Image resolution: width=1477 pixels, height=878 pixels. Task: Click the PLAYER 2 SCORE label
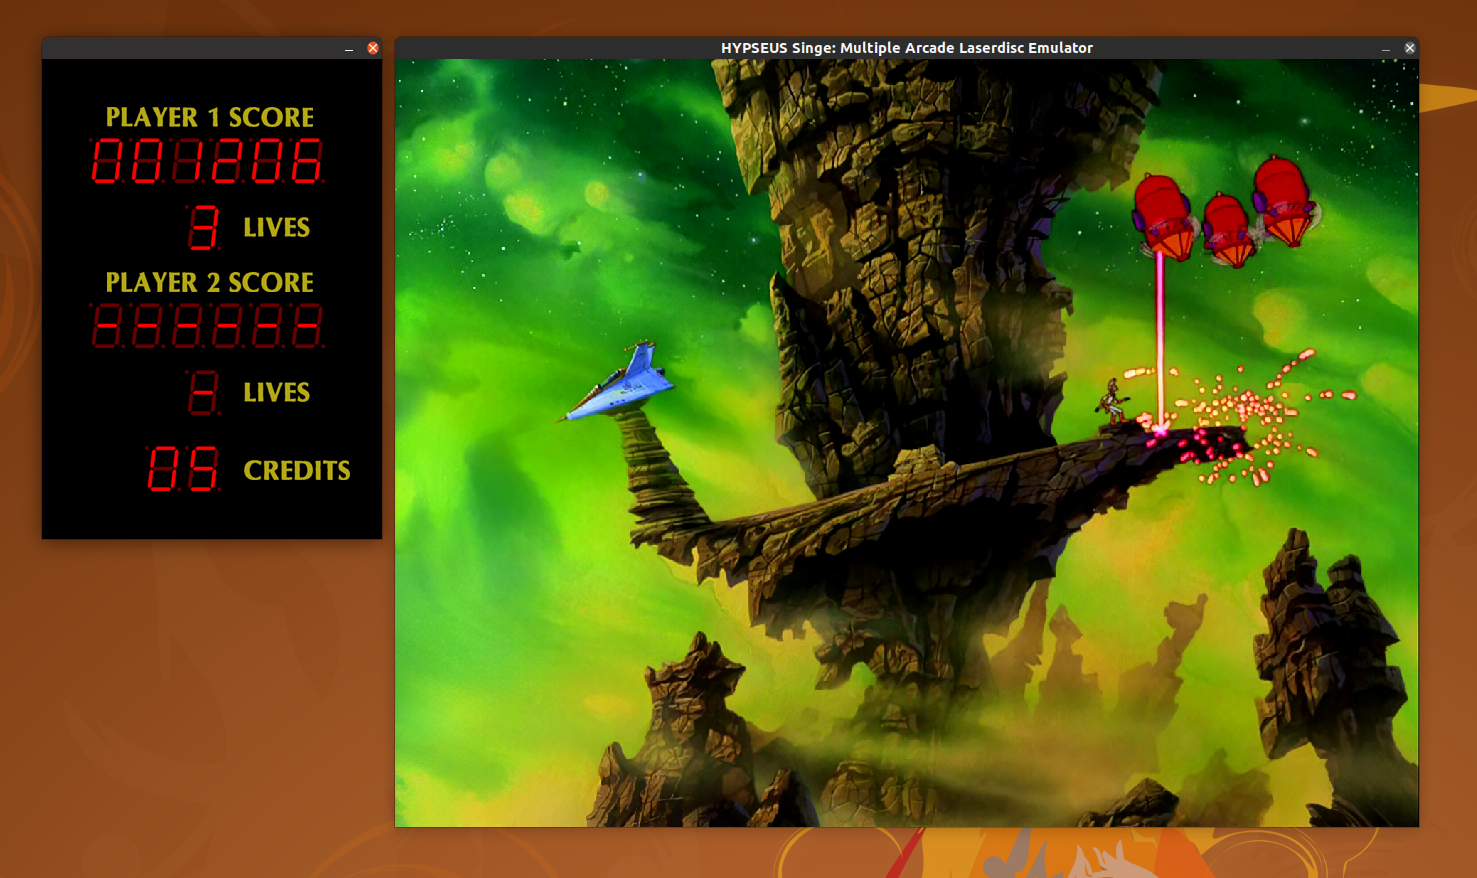210,282
